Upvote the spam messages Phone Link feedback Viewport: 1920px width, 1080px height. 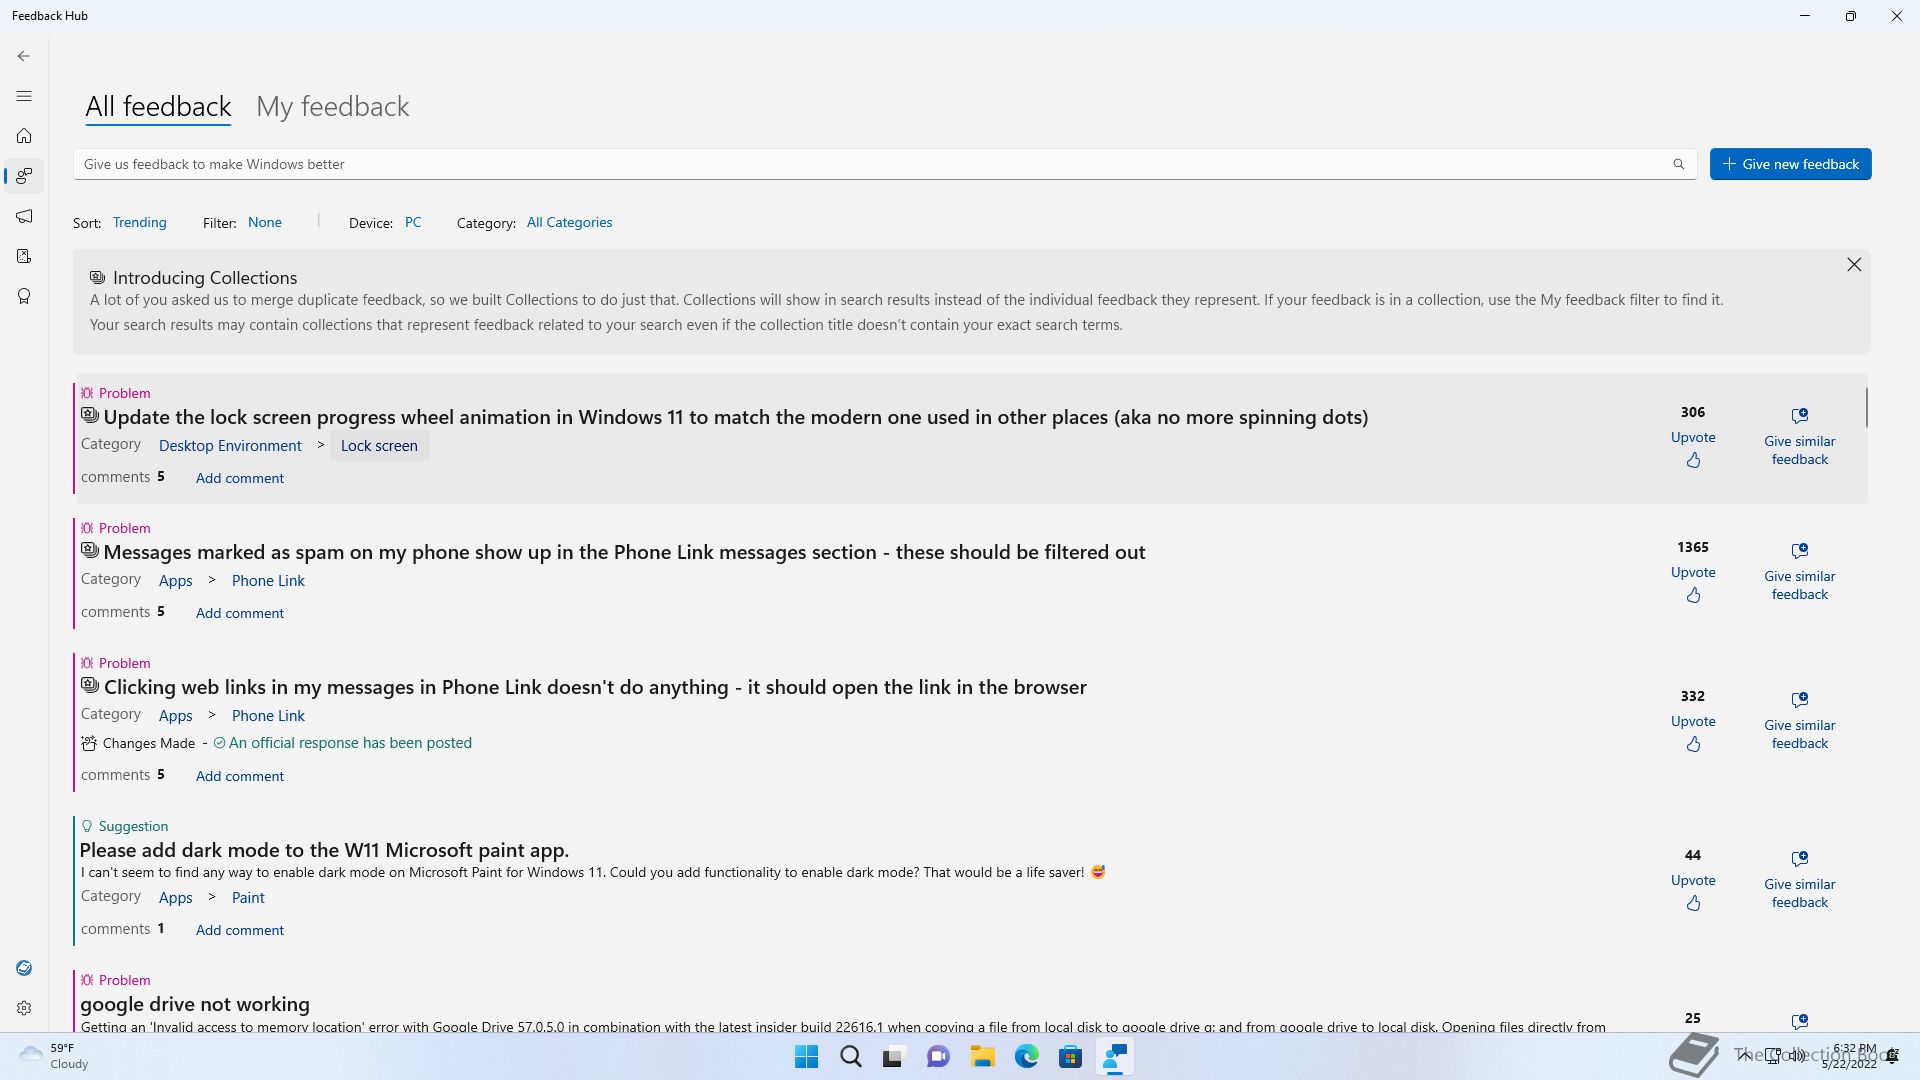pyautogui.click(x=1693, y=584)
